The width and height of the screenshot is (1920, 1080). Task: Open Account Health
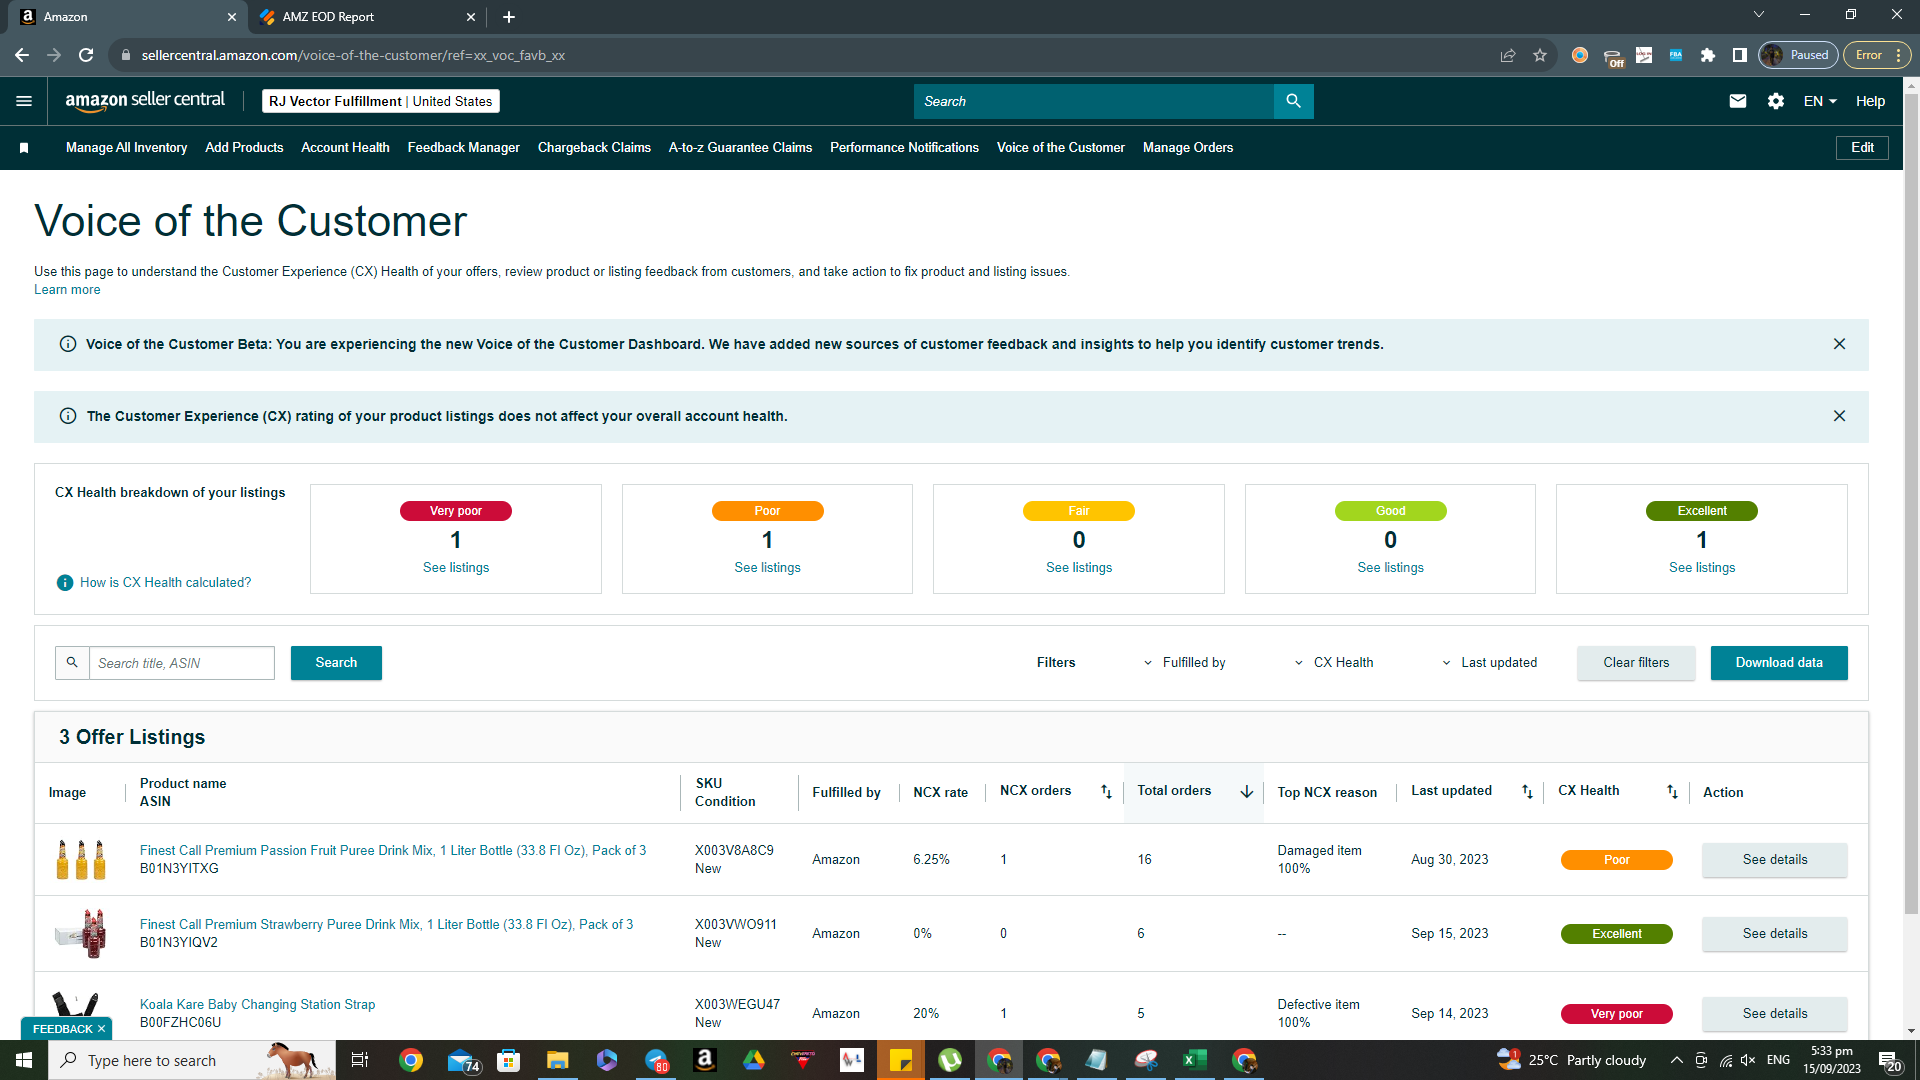coord(345,148)
